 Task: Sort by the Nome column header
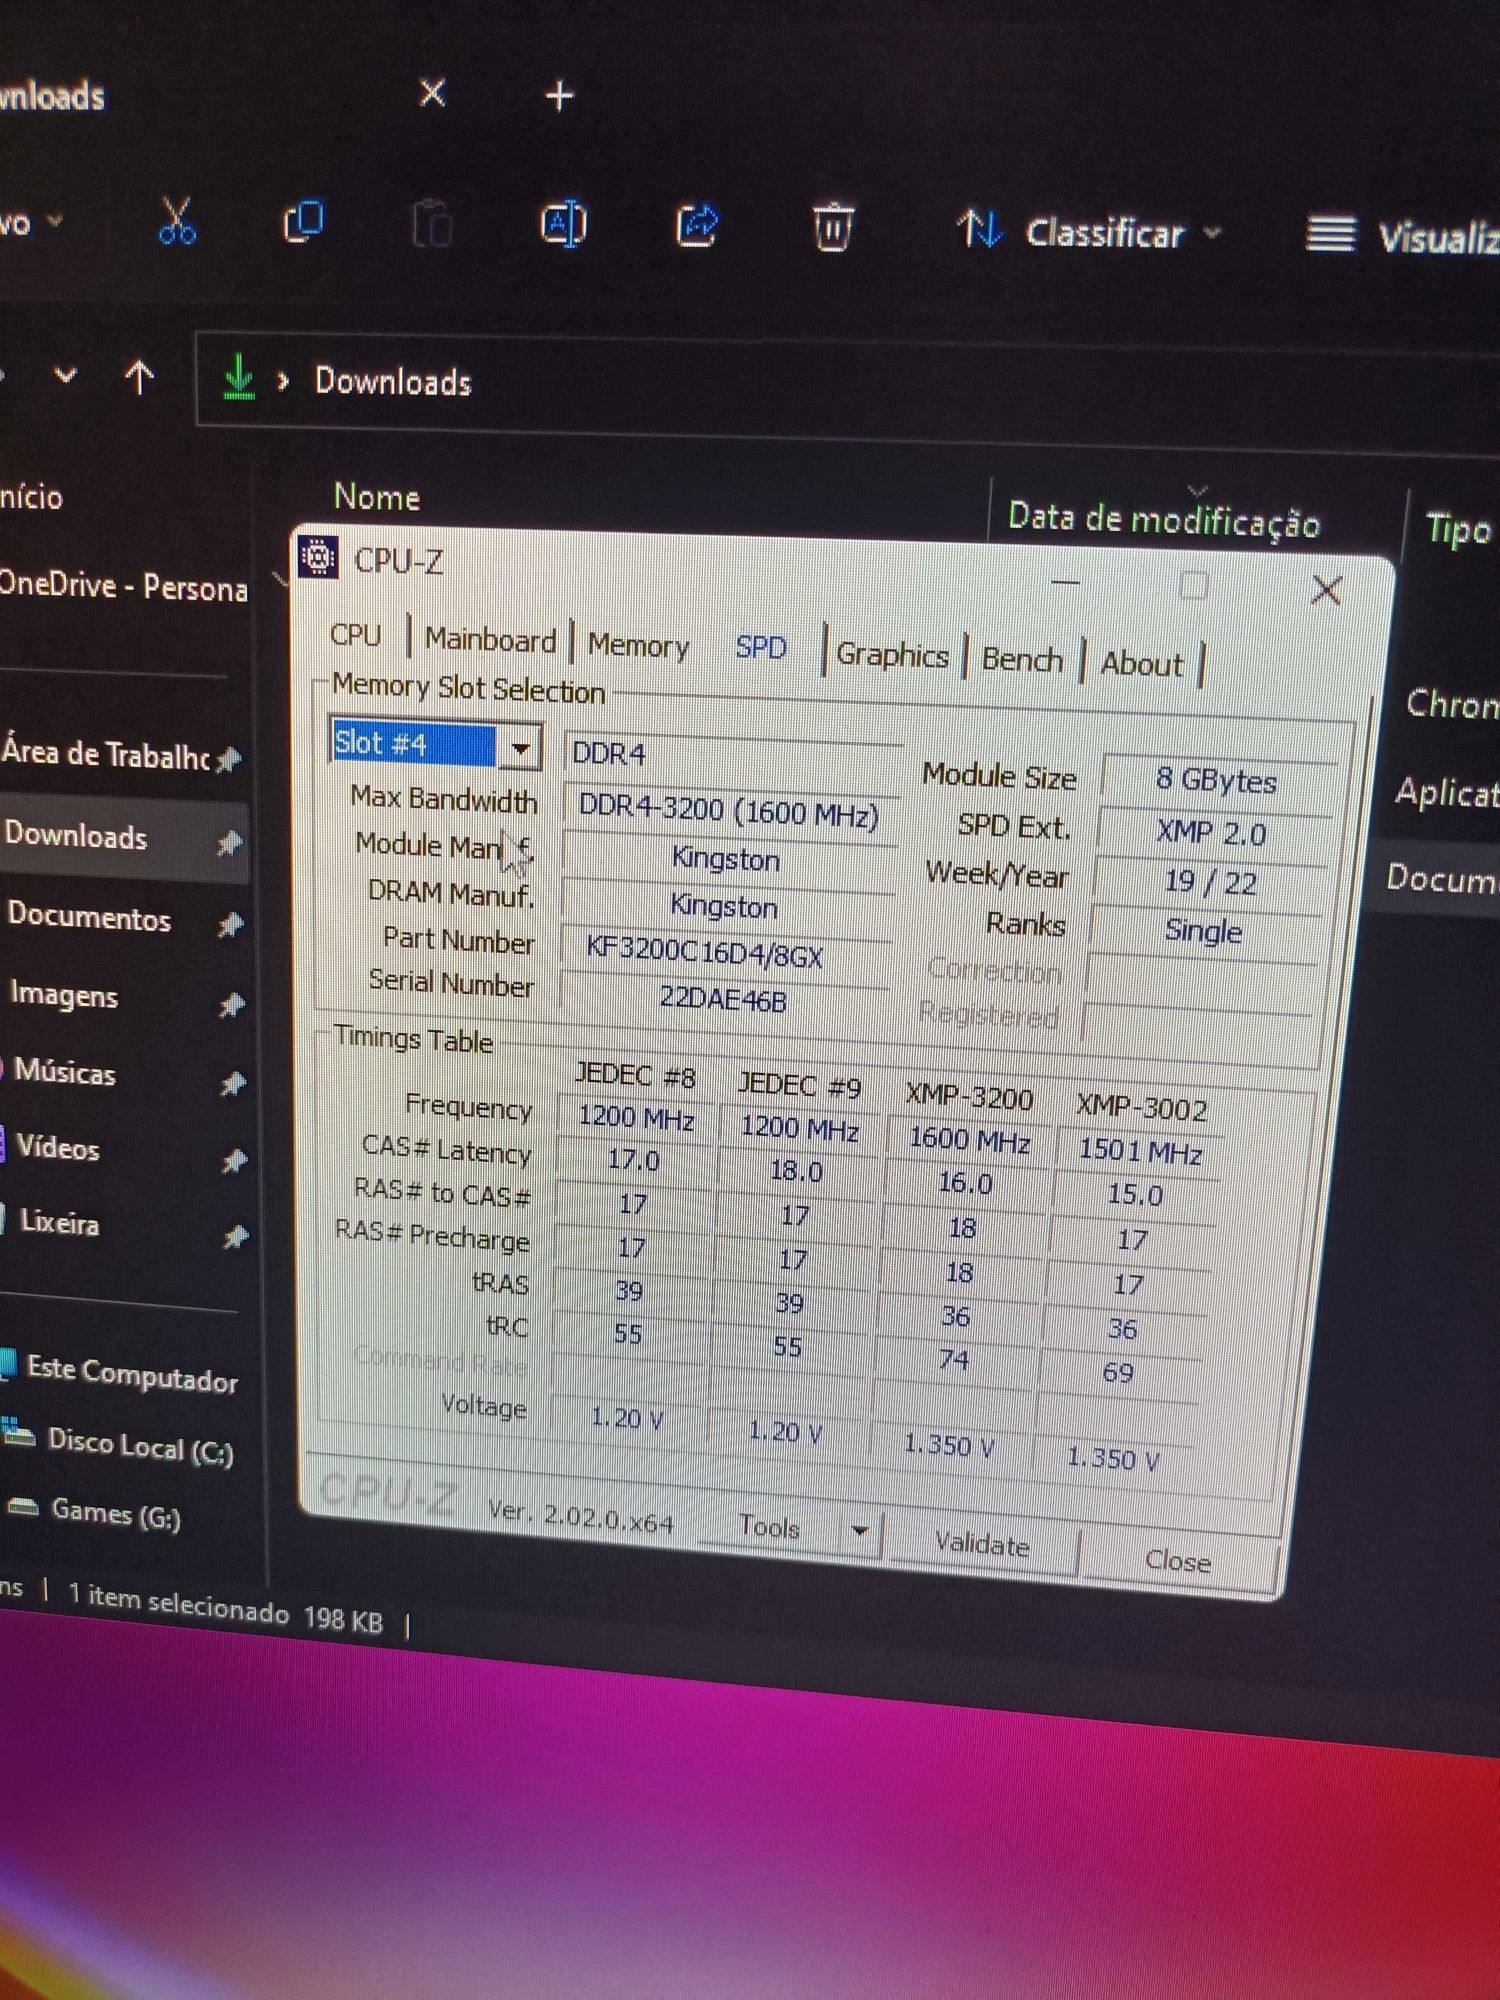click(x=377, y=497)
